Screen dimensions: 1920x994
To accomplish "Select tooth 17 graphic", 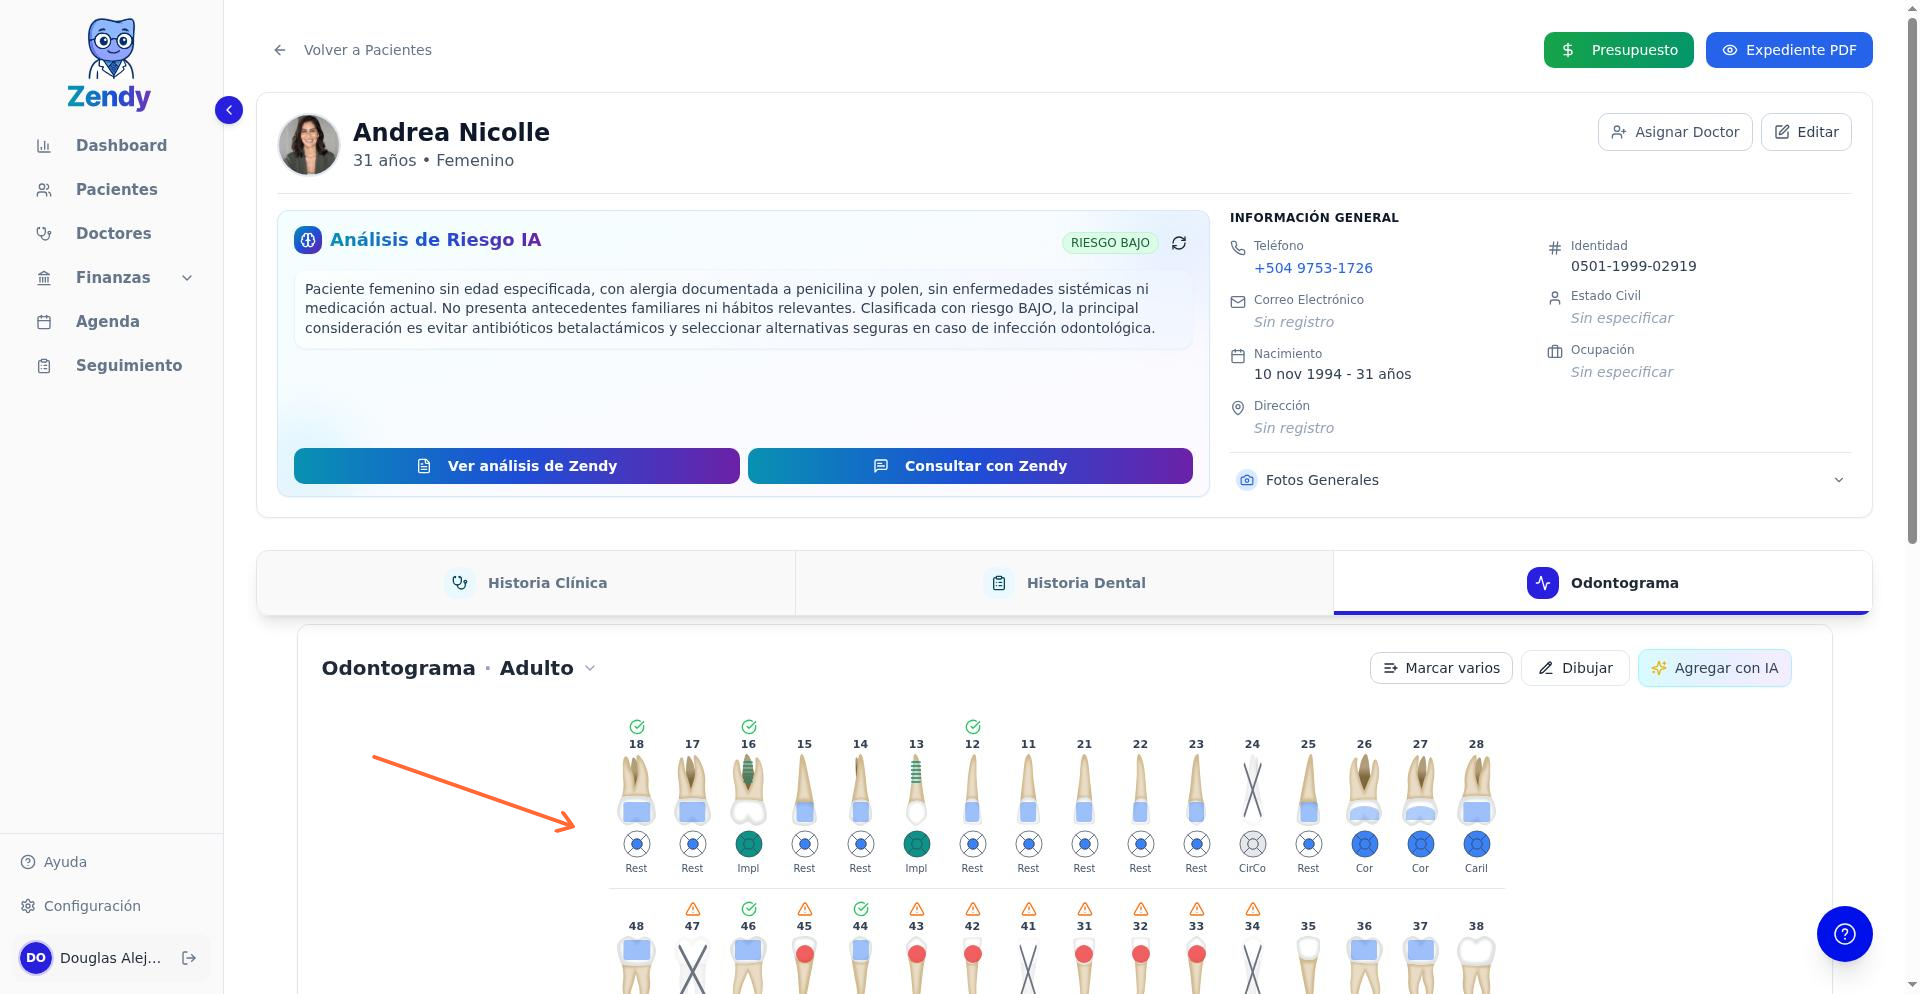I will pos(692,790).
